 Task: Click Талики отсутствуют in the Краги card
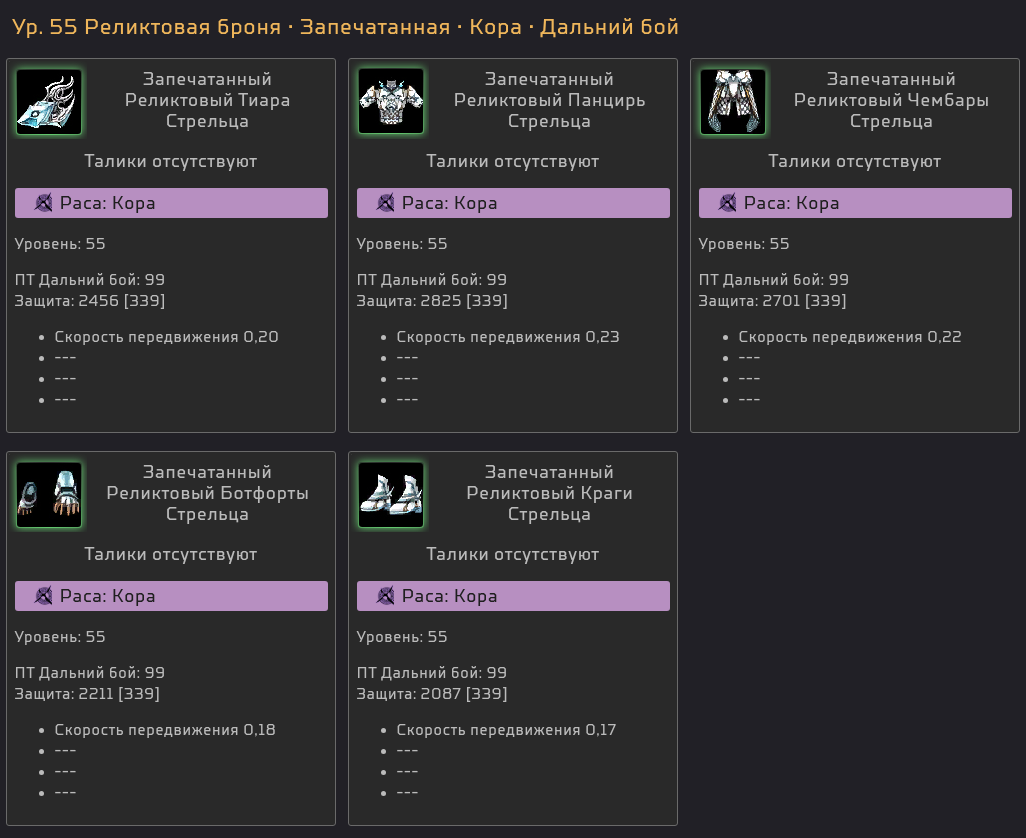512,555
